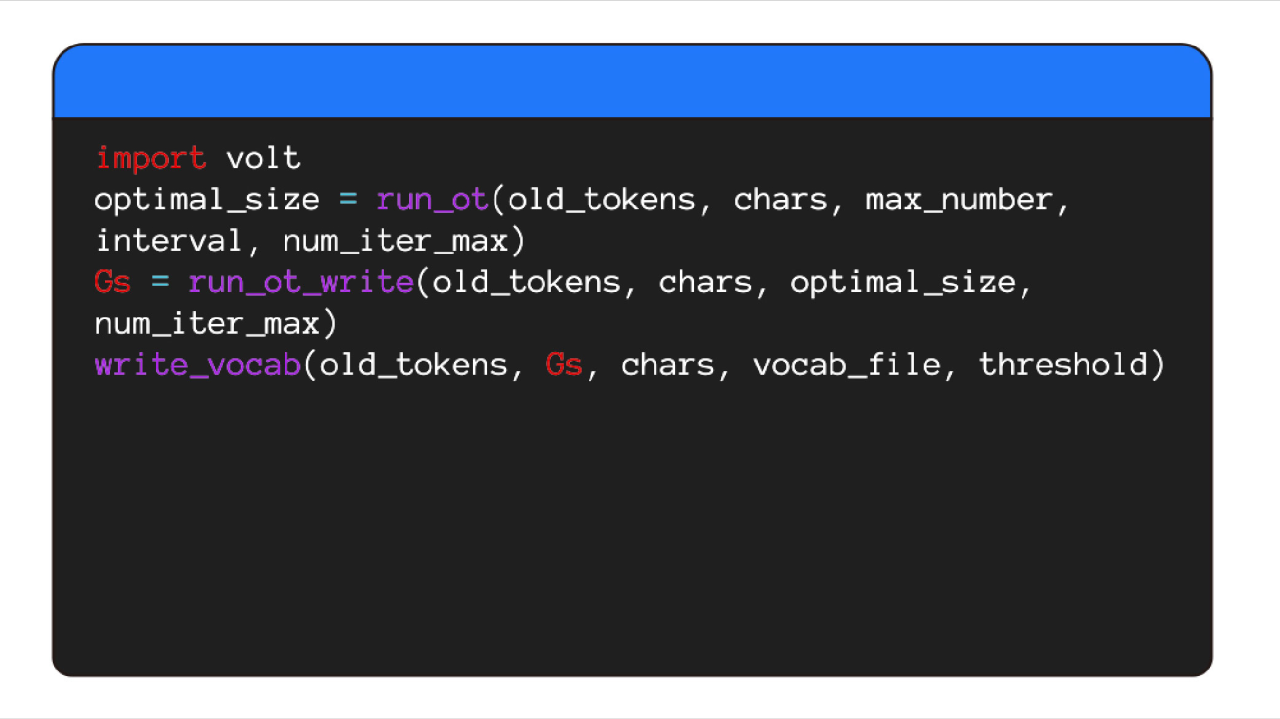This screenshot has width=1280, height=719.
Task: Click the red "import" keyword
Action: click(150, 158)
